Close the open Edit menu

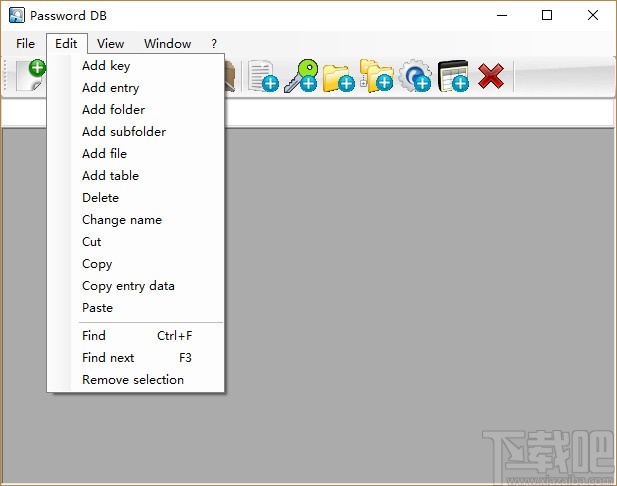pos(66,43)
